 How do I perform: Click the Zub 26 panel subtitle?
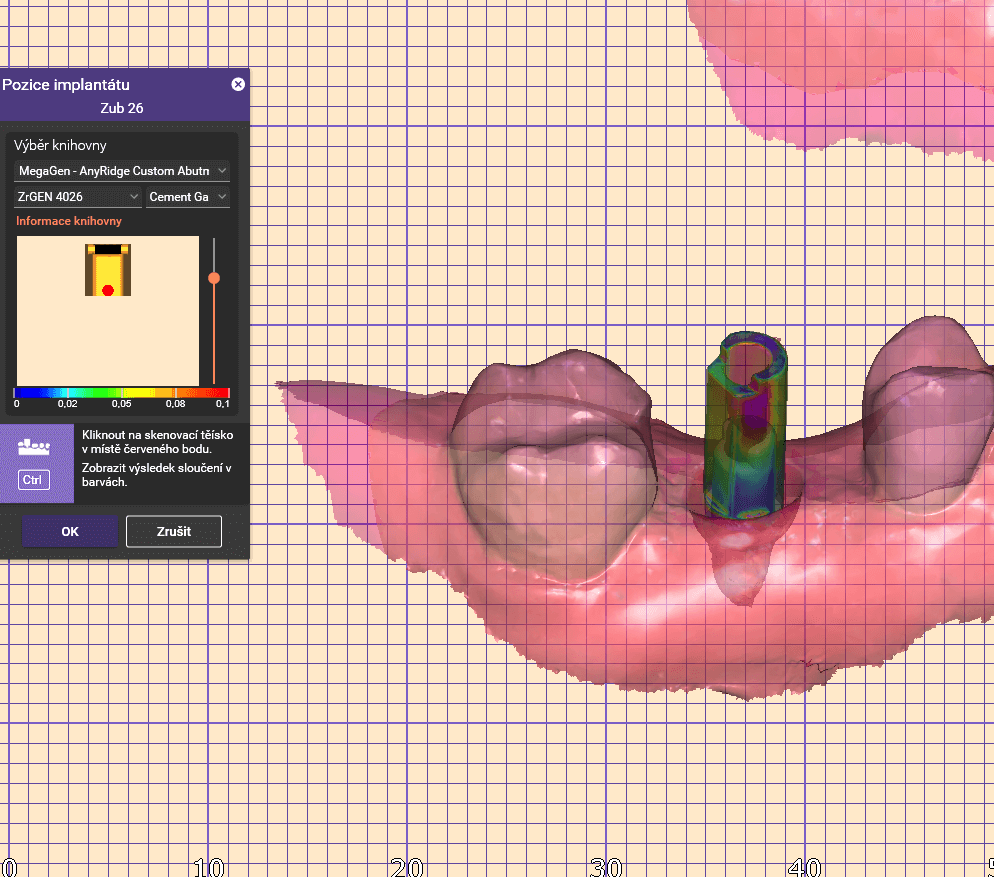(122, 108)
